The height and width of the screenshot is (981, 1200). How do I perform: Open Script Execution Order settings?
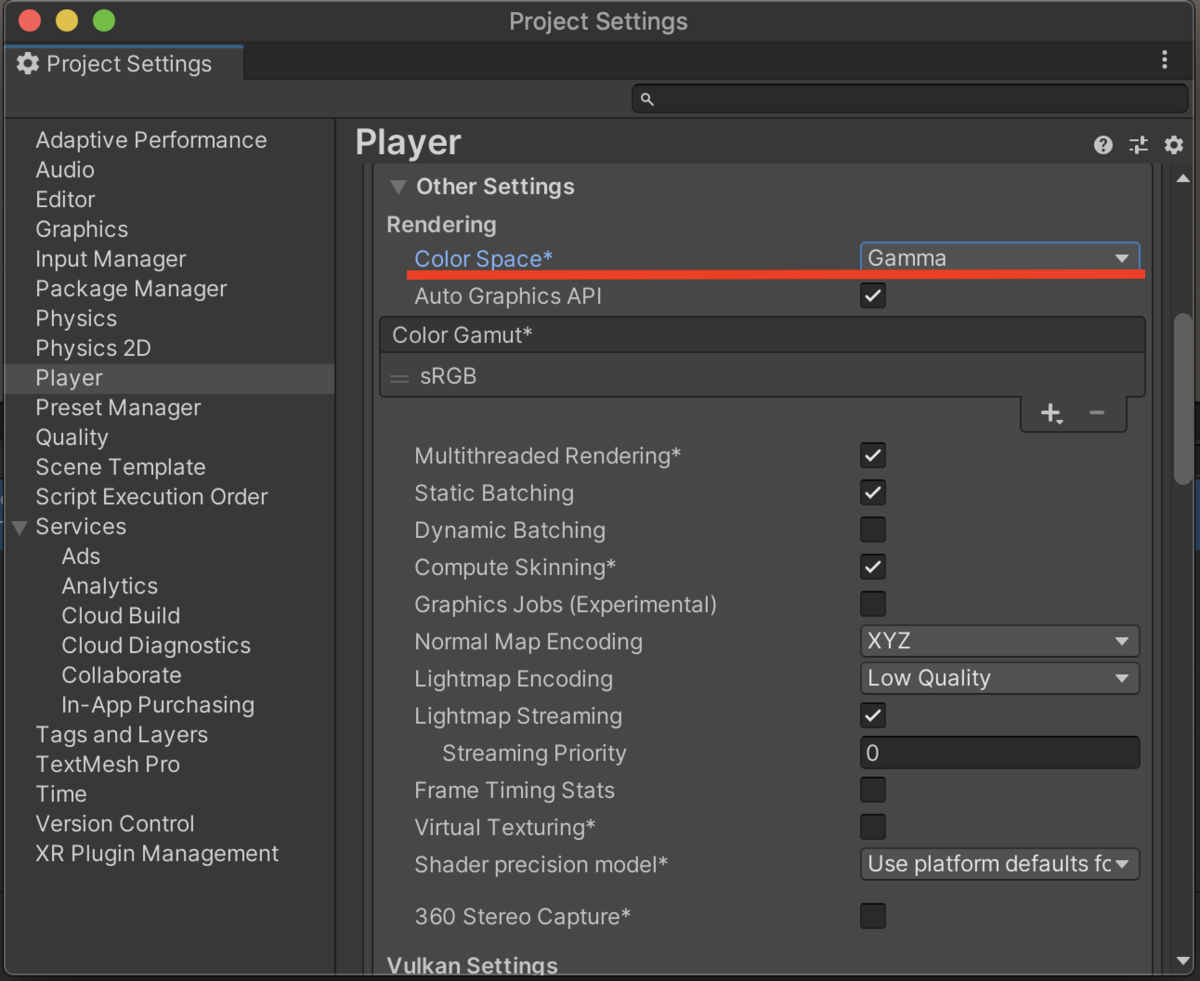(151, 497)
